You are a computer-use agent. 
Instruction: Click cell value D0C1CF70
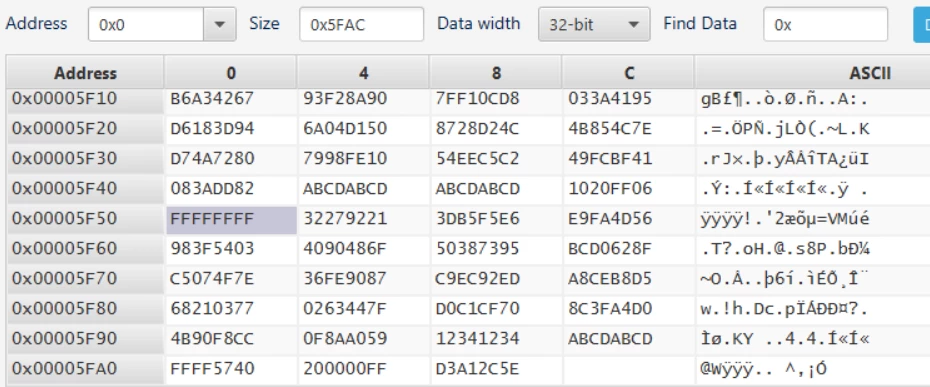point(478,309)
